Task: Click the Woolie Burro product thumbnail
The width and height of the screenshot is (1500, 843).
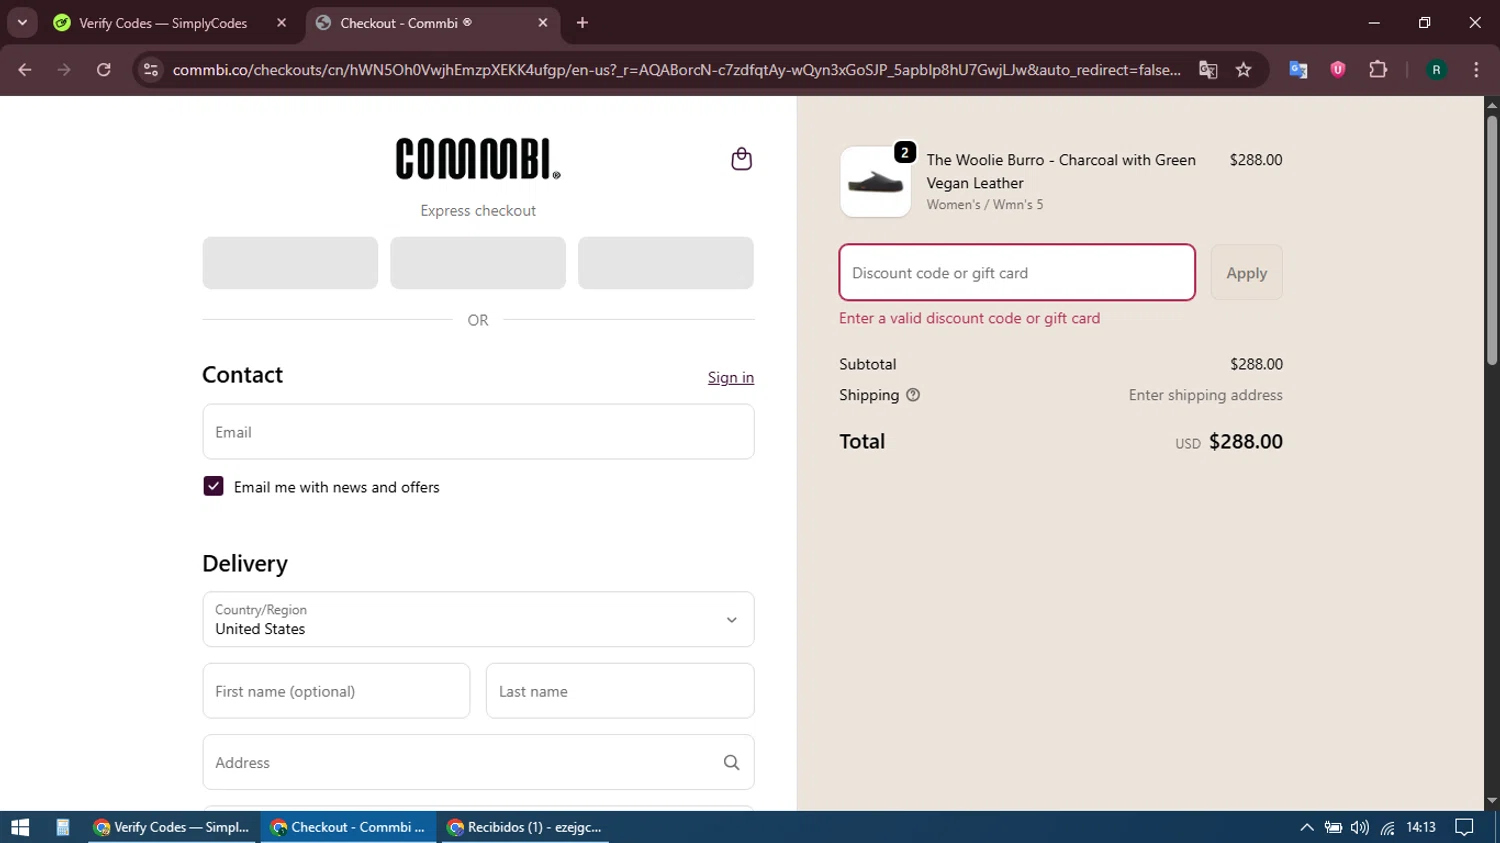Action: click(875, 182)
